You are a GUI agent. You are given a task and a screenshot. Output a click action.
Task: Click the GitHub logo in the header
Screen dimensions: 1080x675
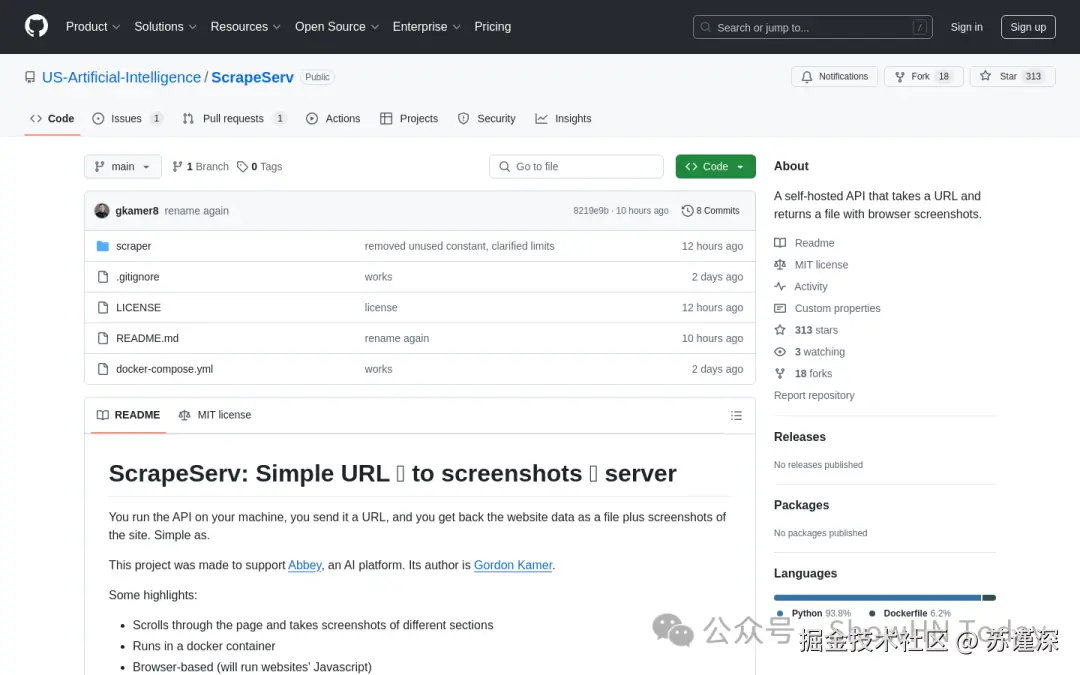[x=36, y=26]
